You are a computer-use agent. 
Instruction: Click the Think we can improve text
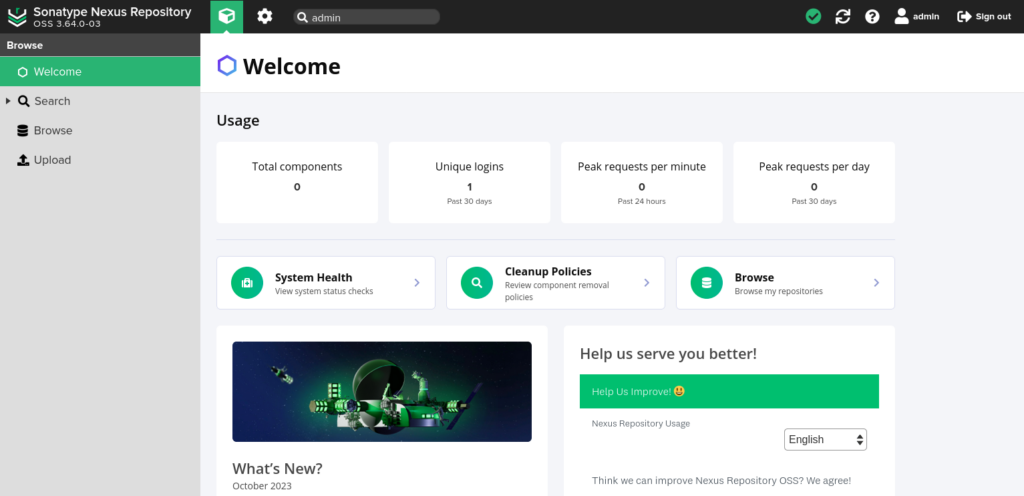(722, 480)
